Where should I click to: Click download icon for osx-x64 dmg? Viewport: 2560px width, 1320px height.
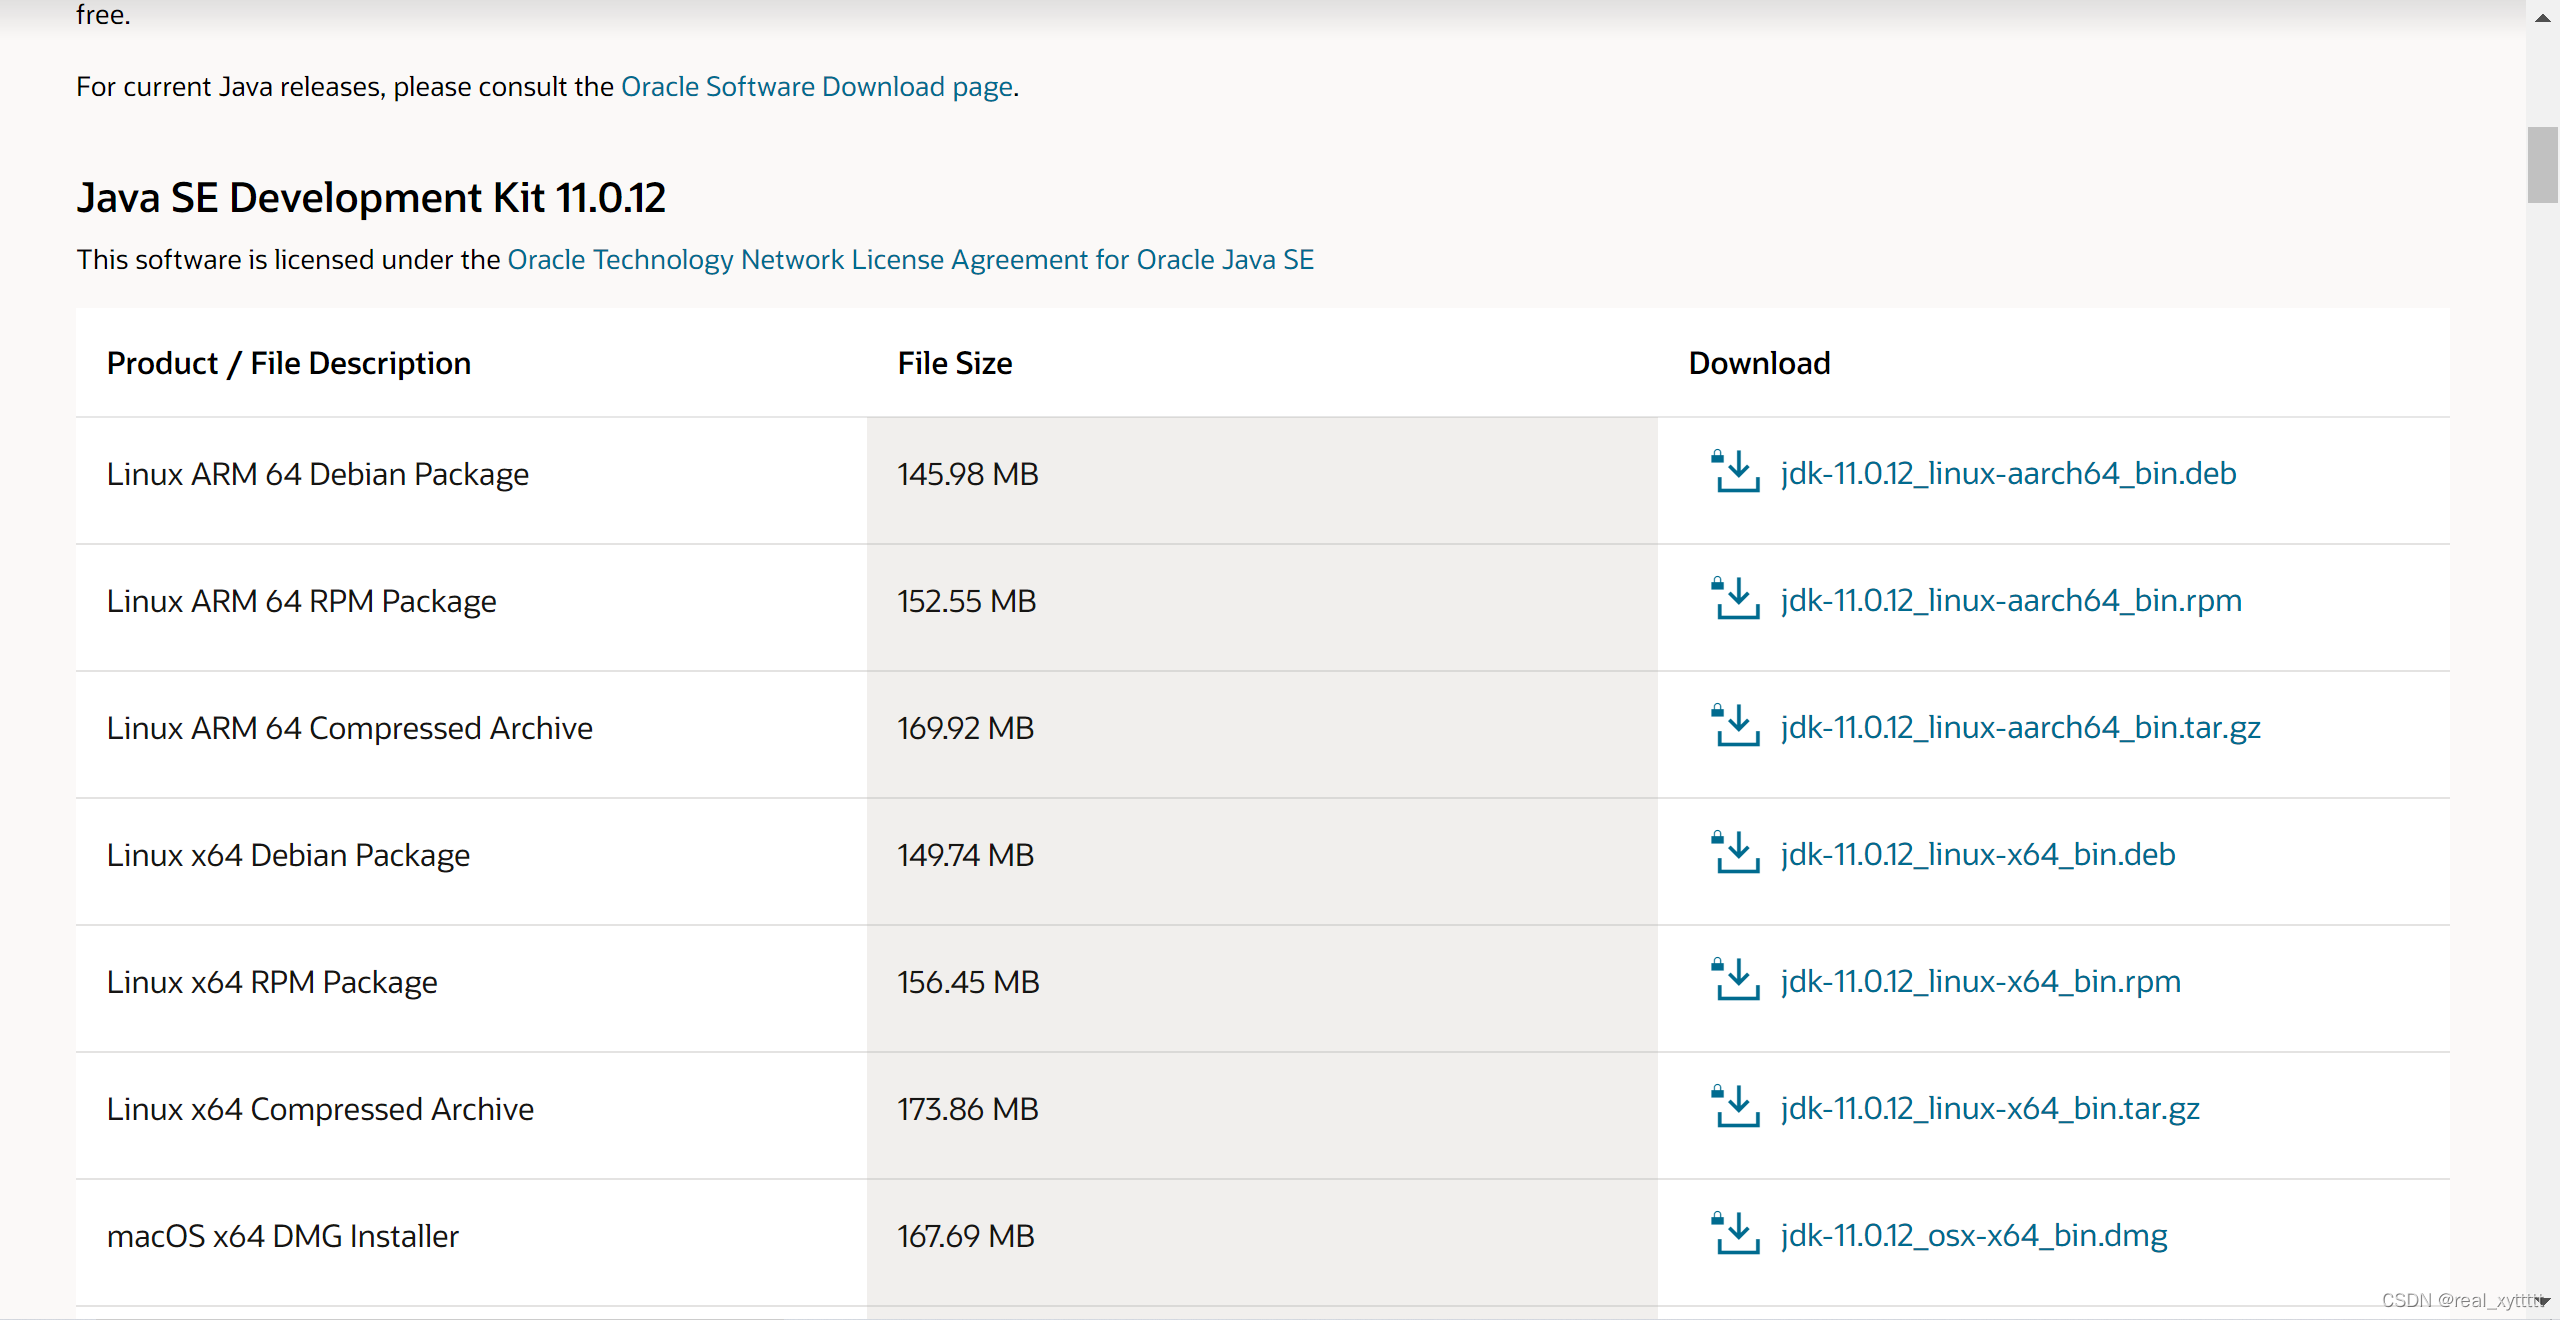pos(1736,1234)
